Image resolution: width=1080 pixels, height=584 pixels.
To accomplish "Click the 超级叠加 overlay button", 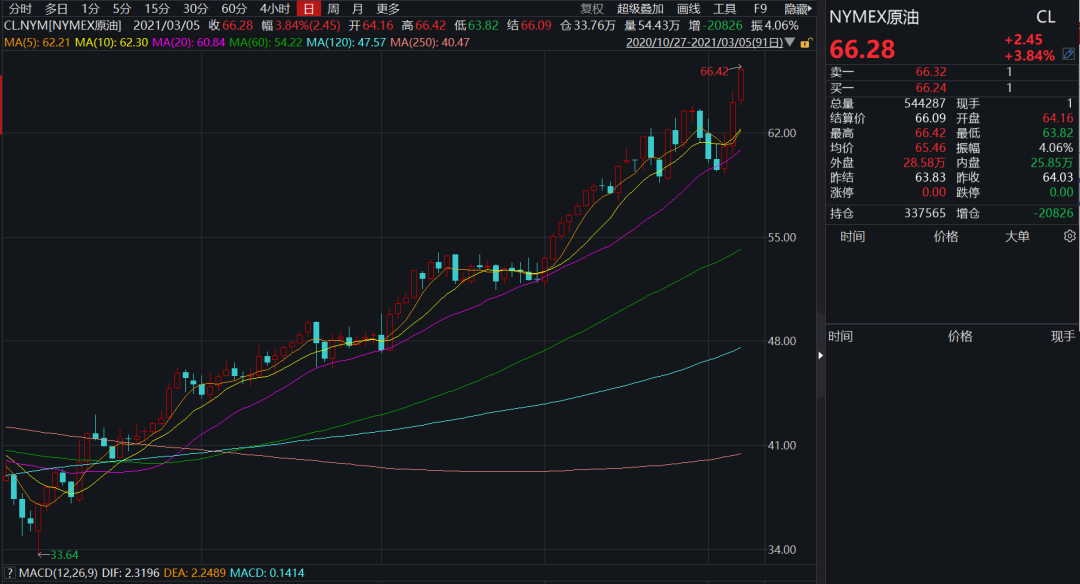I will coord(641,8).
